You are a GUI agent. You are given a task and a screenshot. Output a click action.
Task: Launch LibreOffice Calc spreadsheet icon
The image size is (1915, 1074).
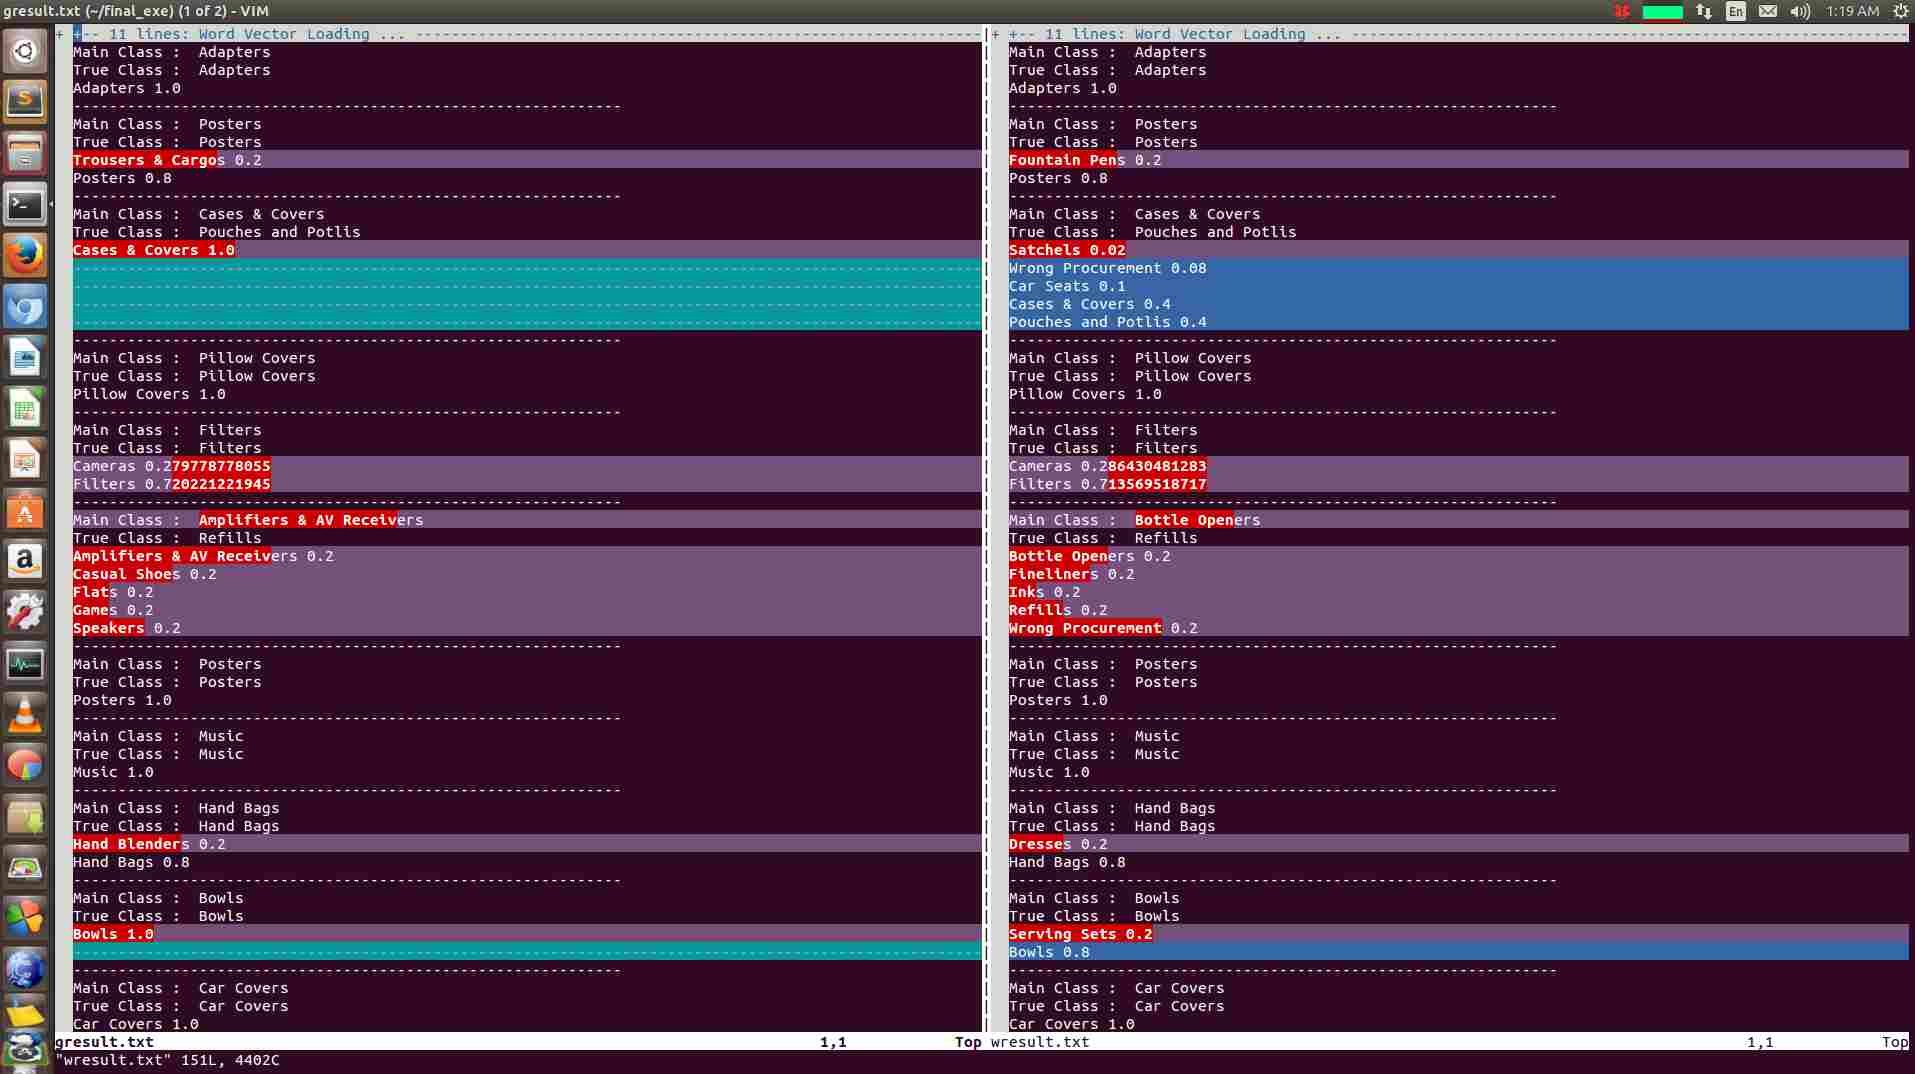click(x=25, y=409)
